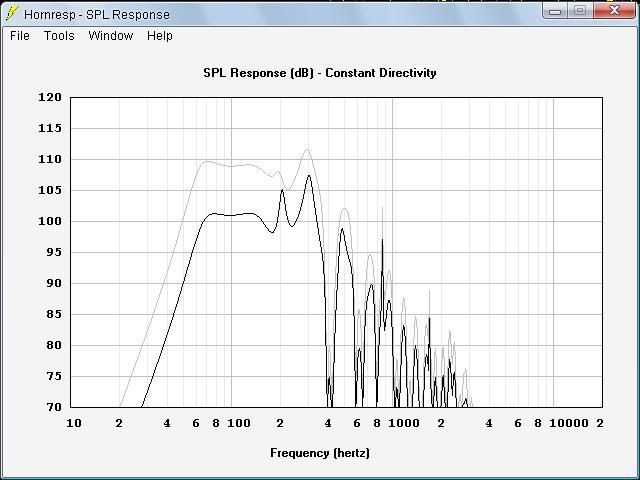
Task: Click the highest peak of the black curve
Action: click(x=309, y=176)
